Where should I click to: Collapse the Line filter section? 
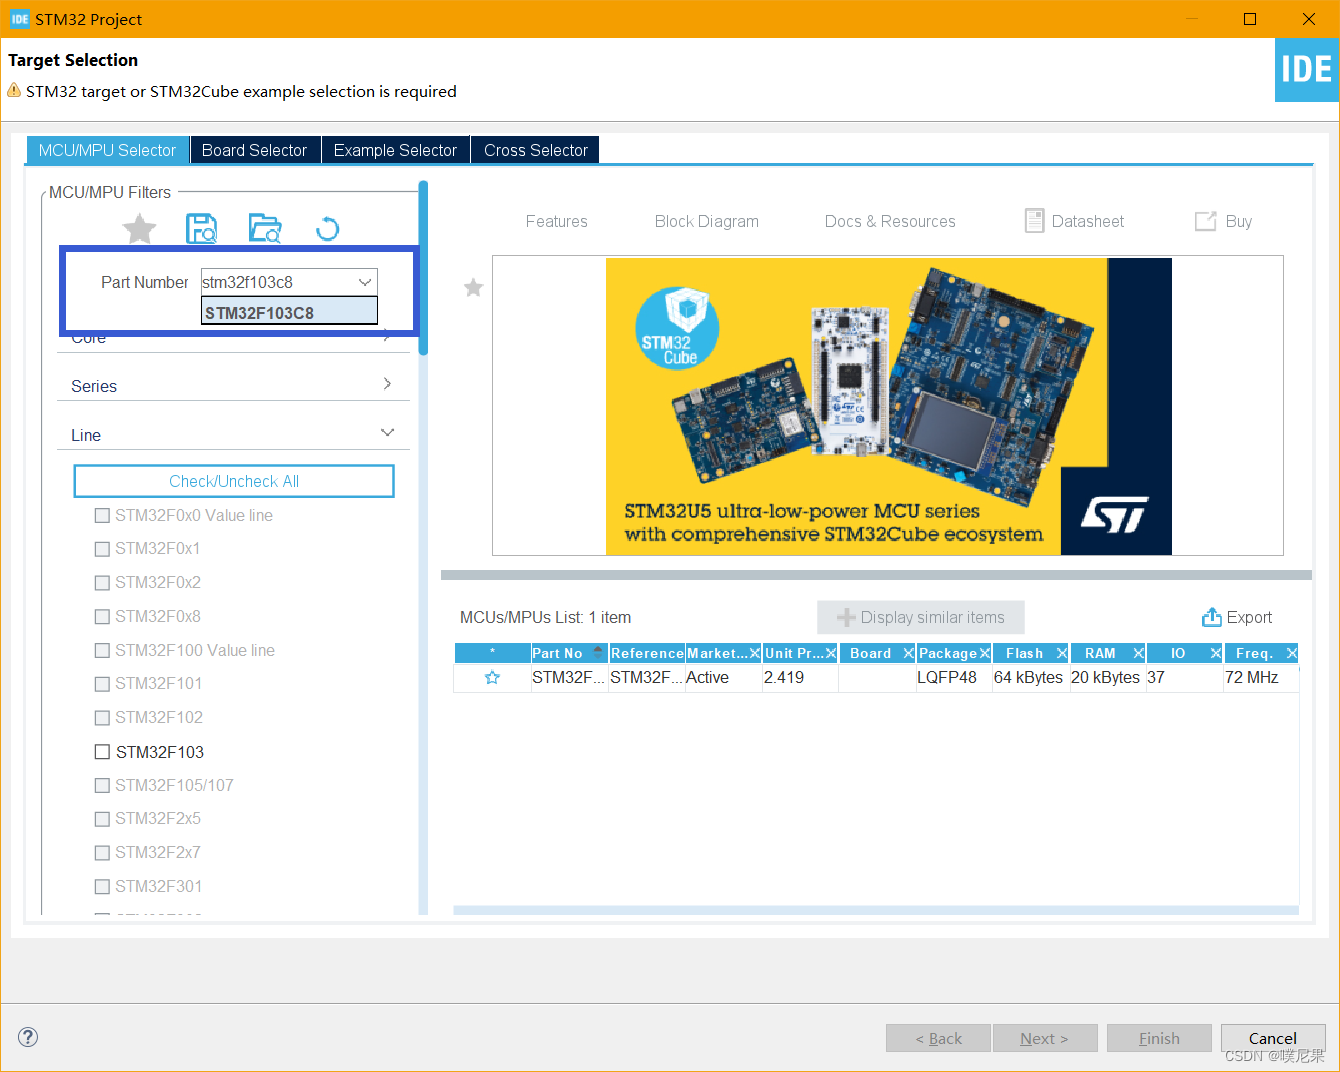(387, 432)
